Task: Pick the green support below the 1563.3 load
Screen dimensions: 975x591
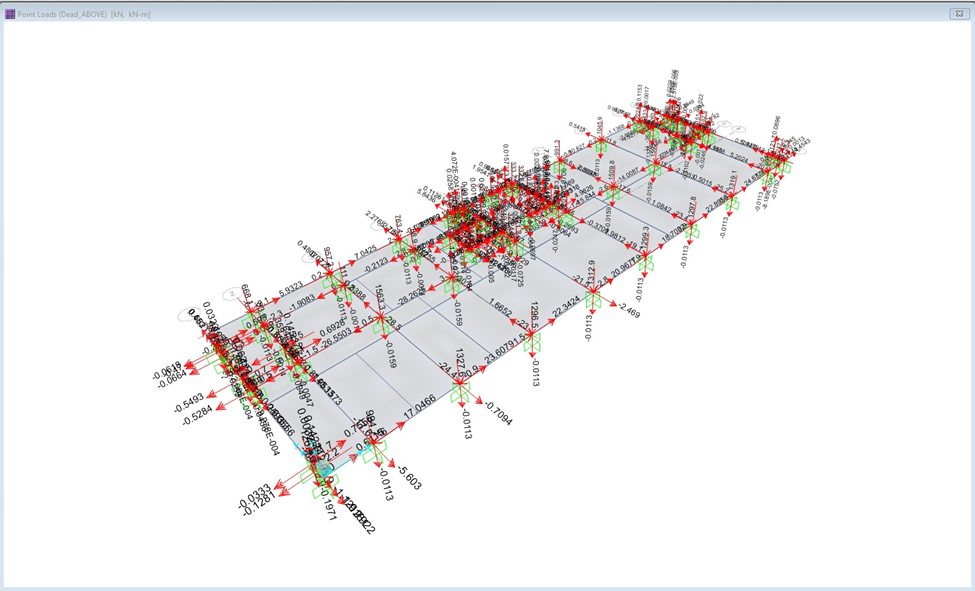Action: pos(383,324)
